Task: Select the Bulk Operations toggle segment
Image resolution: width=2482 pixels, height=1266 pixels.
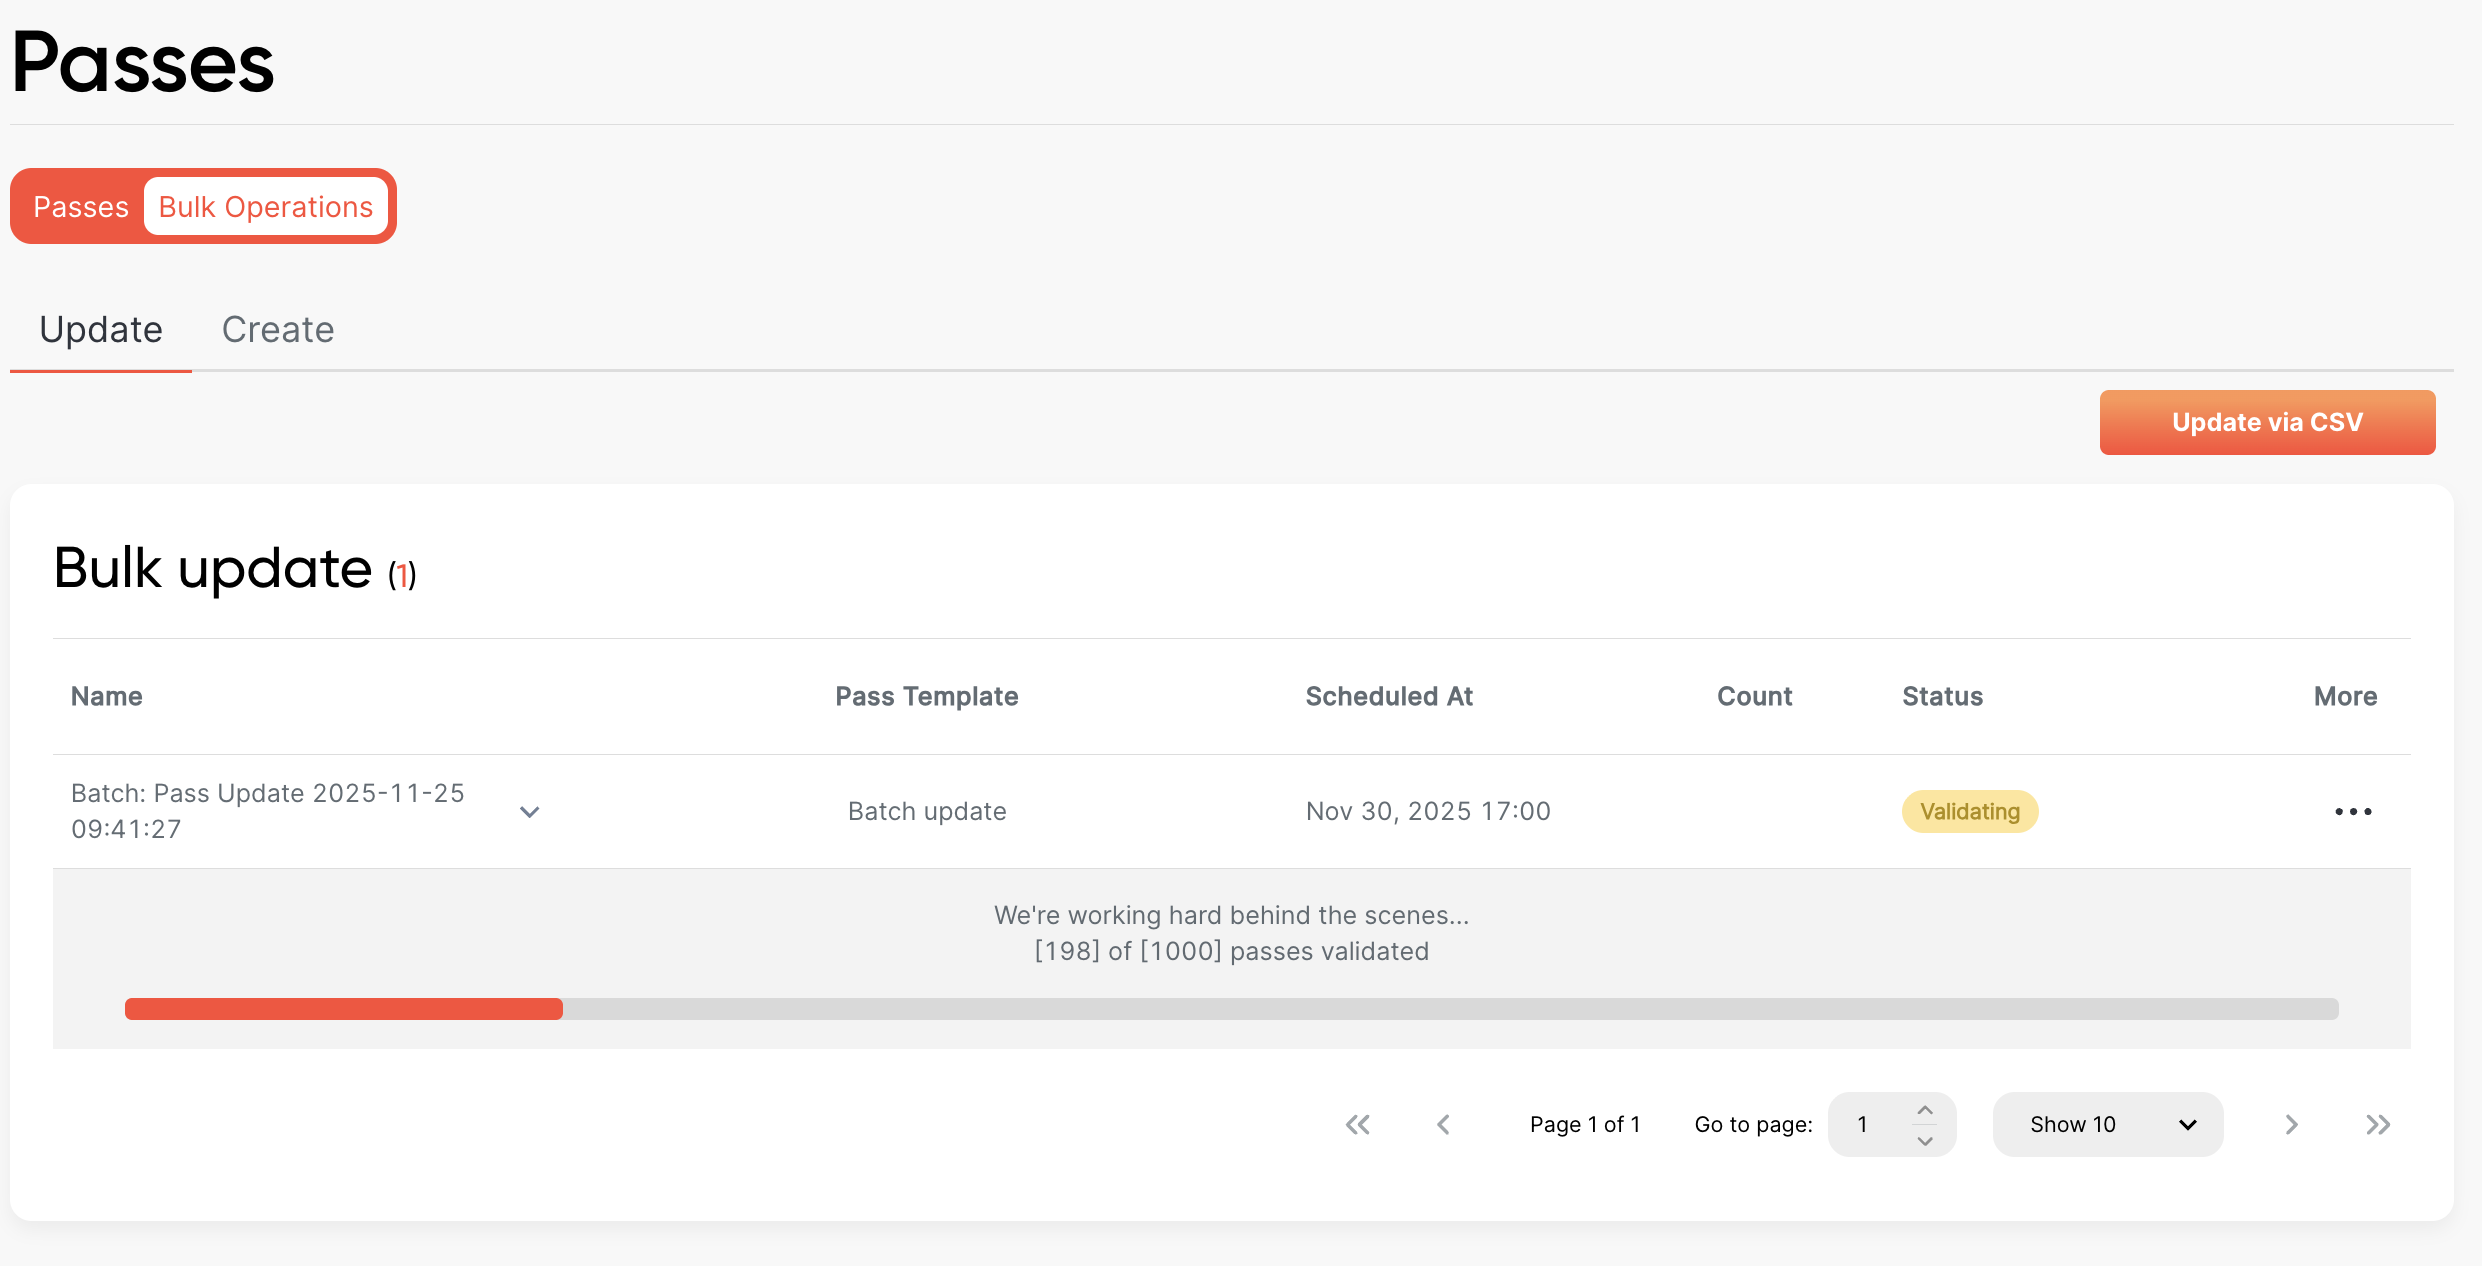Action: tap(266, 207)
